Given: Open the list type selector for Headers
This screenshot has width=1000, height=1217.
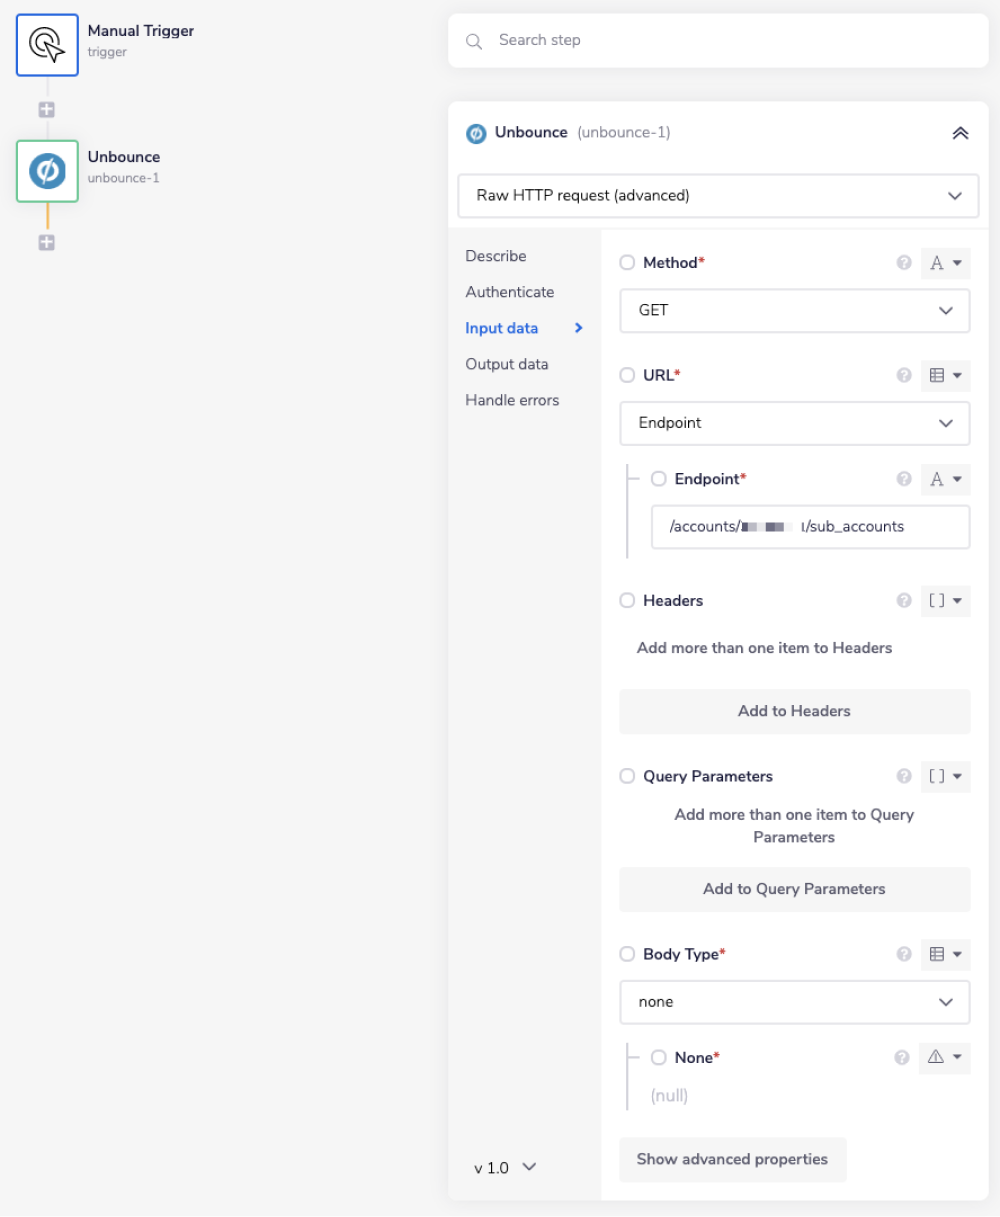Looking at the screenshot, I should 945,601.
